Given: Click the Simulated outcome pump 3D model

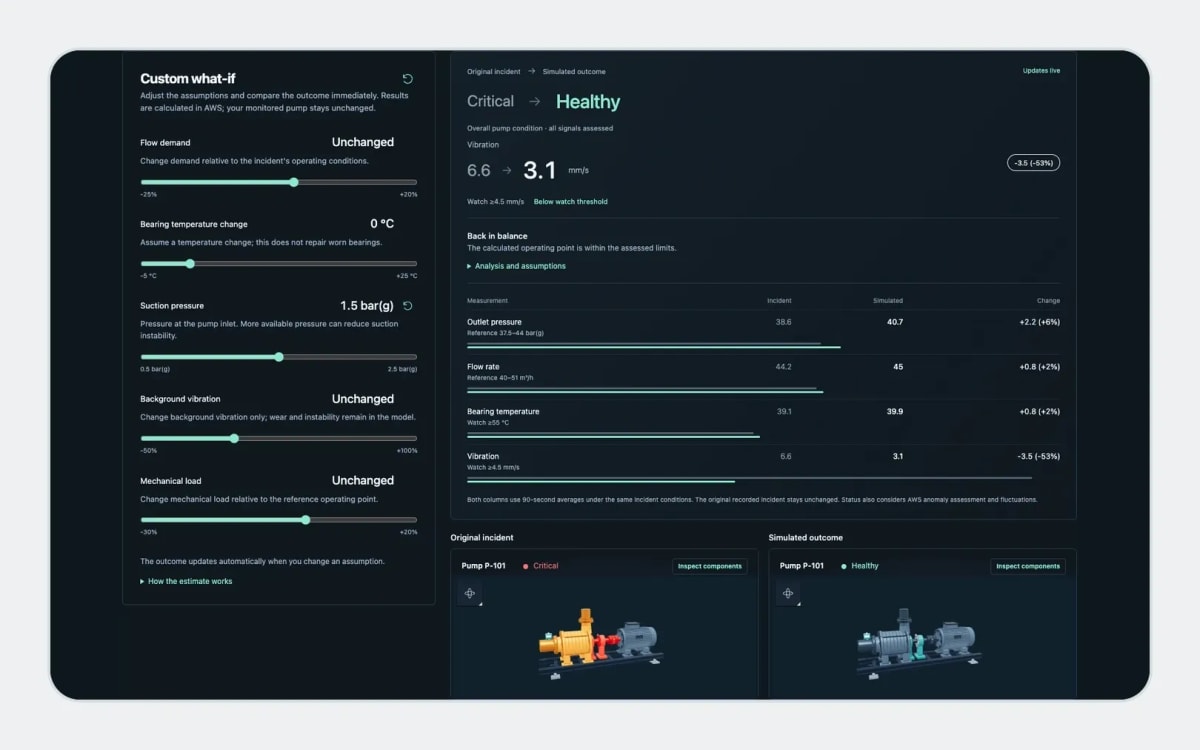Looking at the screenshot, I should click(x=917, y=642).
